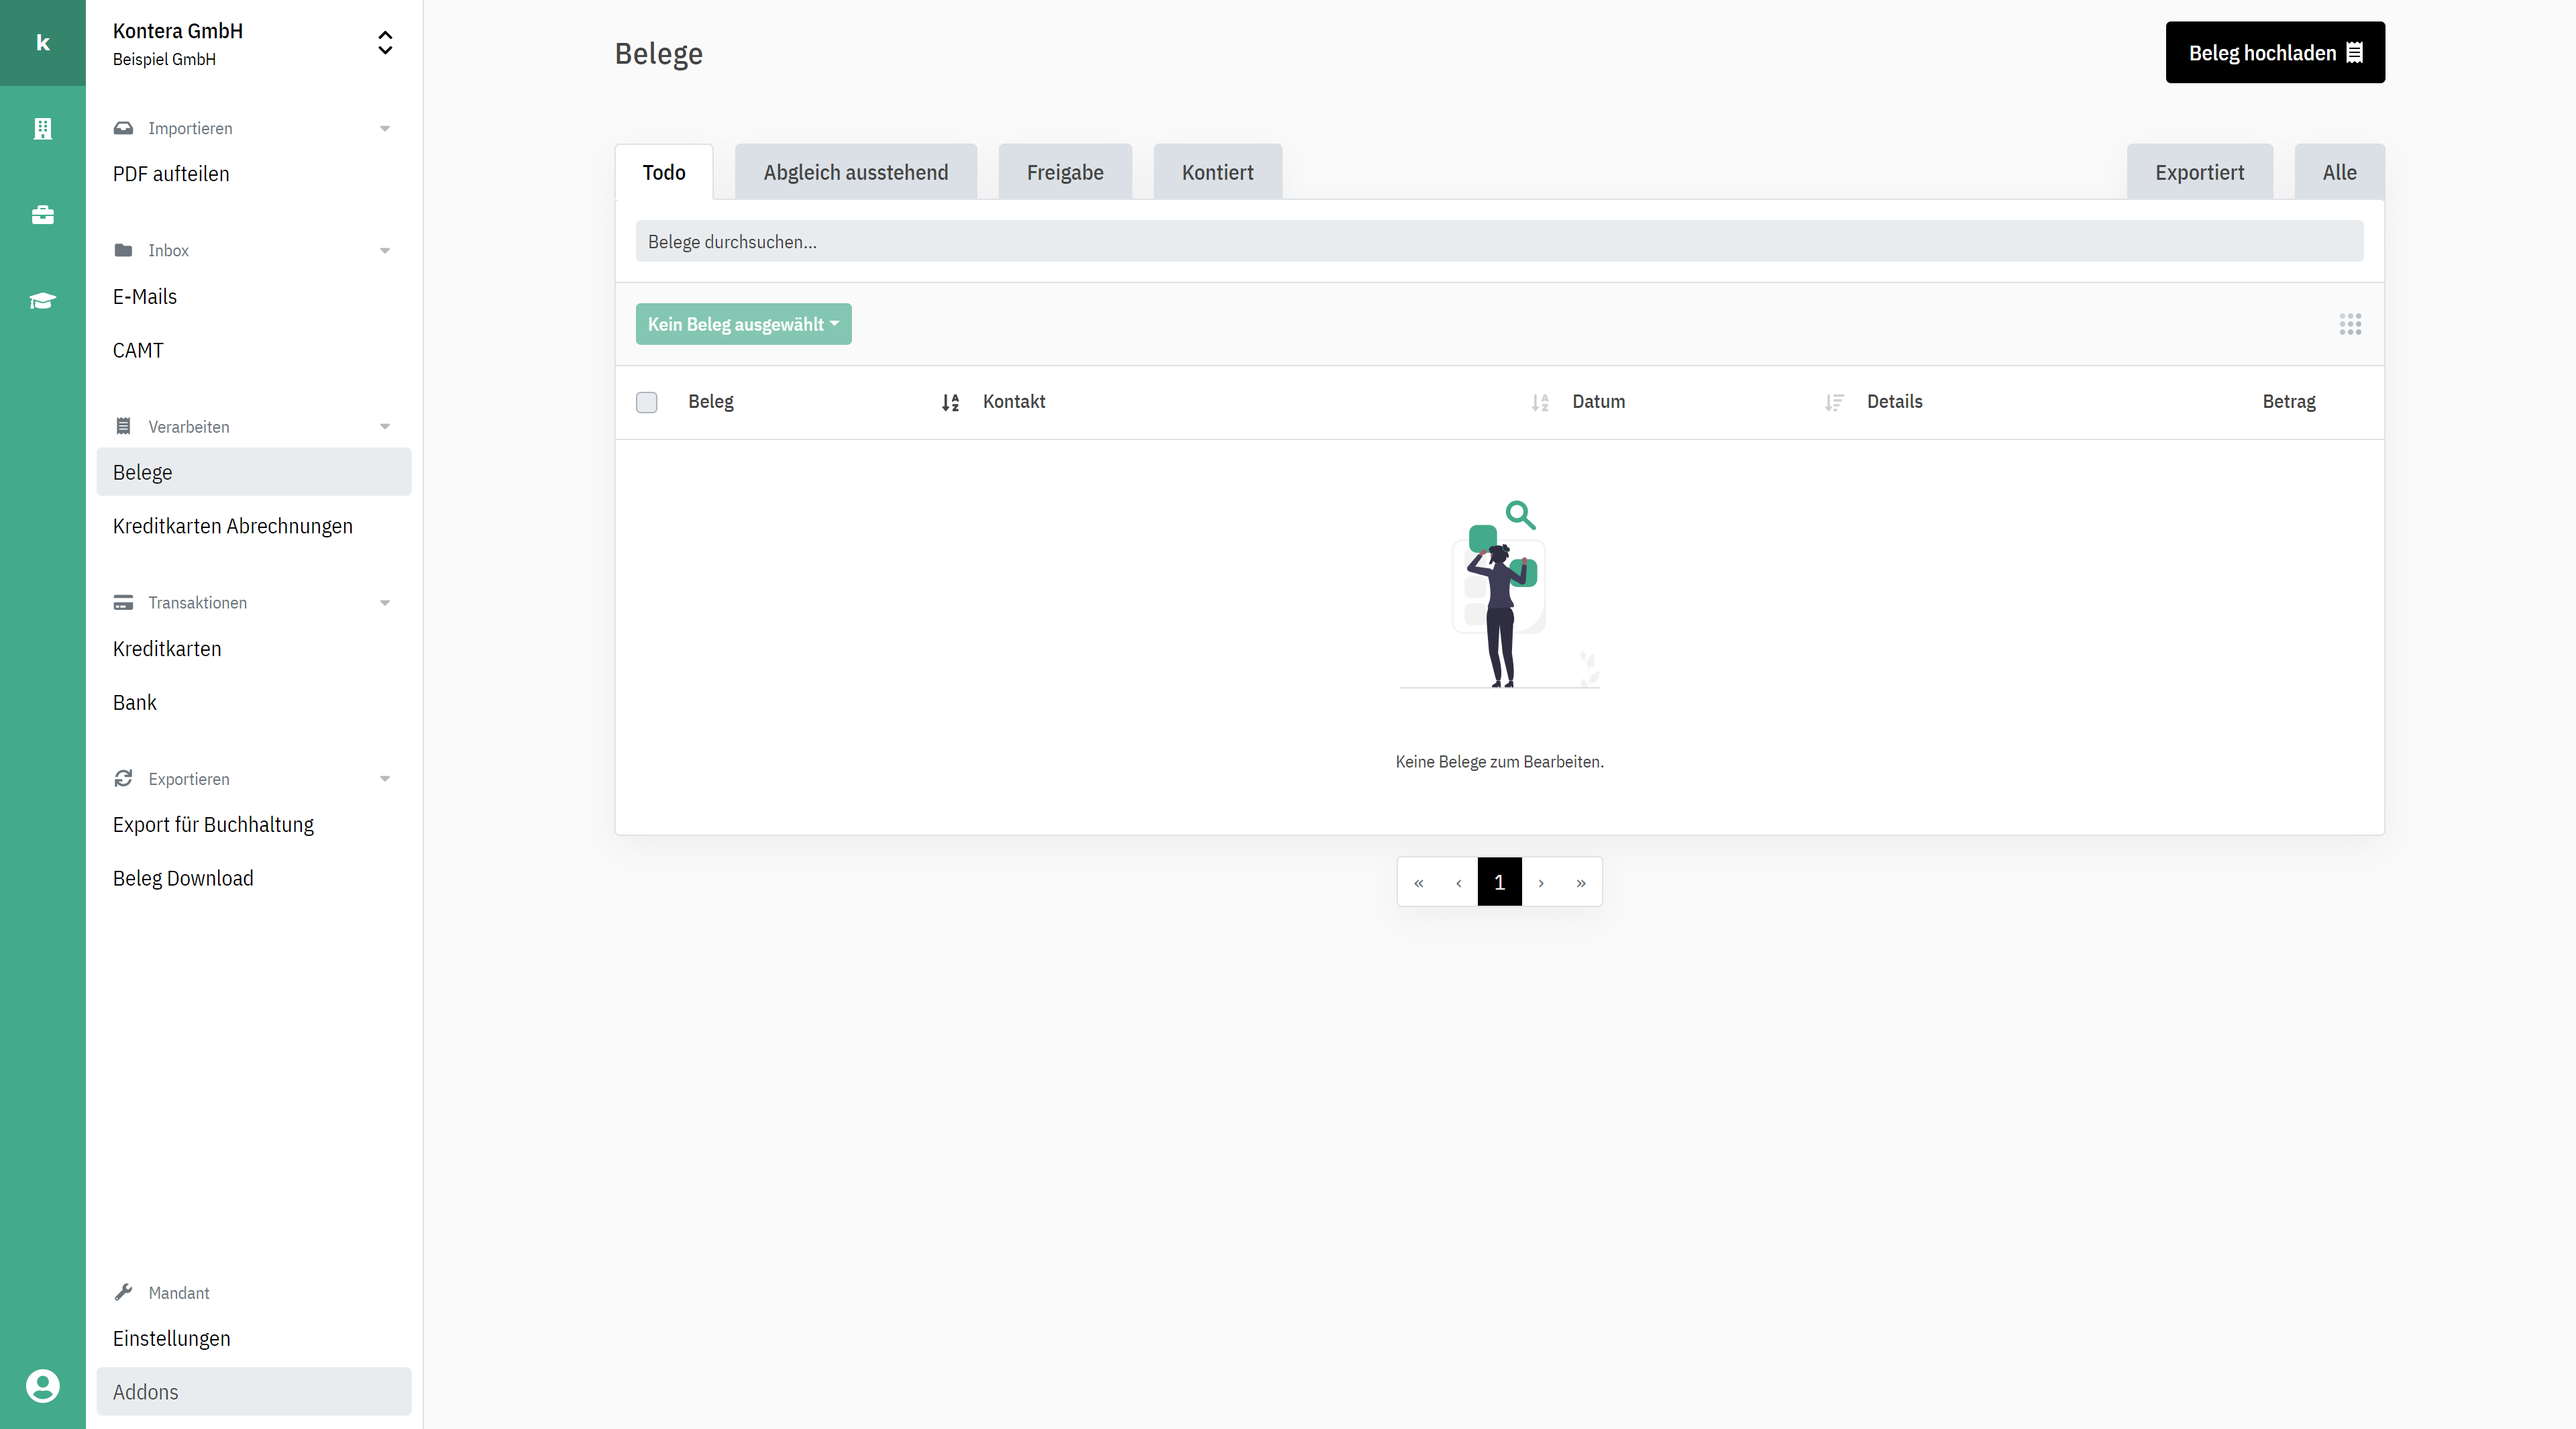Tick the select-all Belege checkbox
Image resolution: width=2576 pixels, height=1429 pixels.
(647, 402)
